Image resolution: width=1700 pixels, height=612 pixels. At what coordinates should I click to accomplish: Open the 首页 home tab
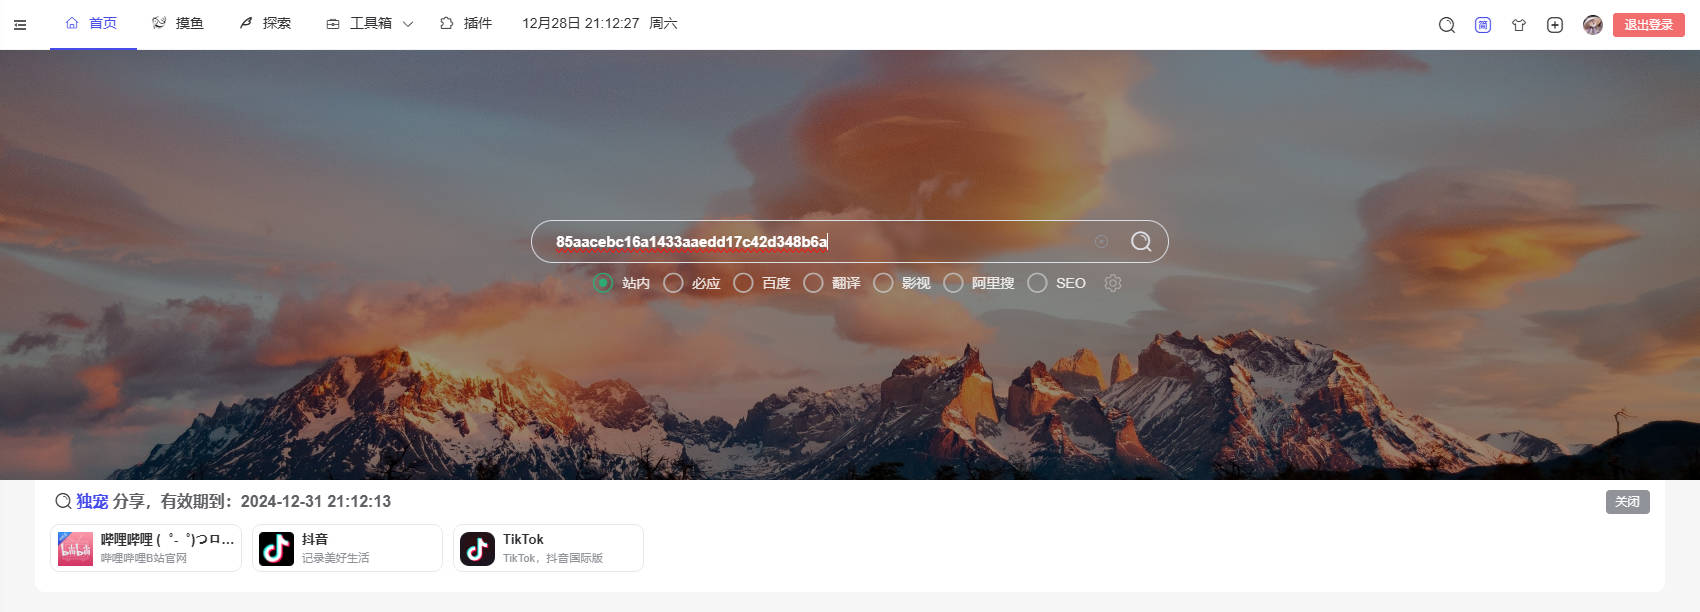pos(93,23)
